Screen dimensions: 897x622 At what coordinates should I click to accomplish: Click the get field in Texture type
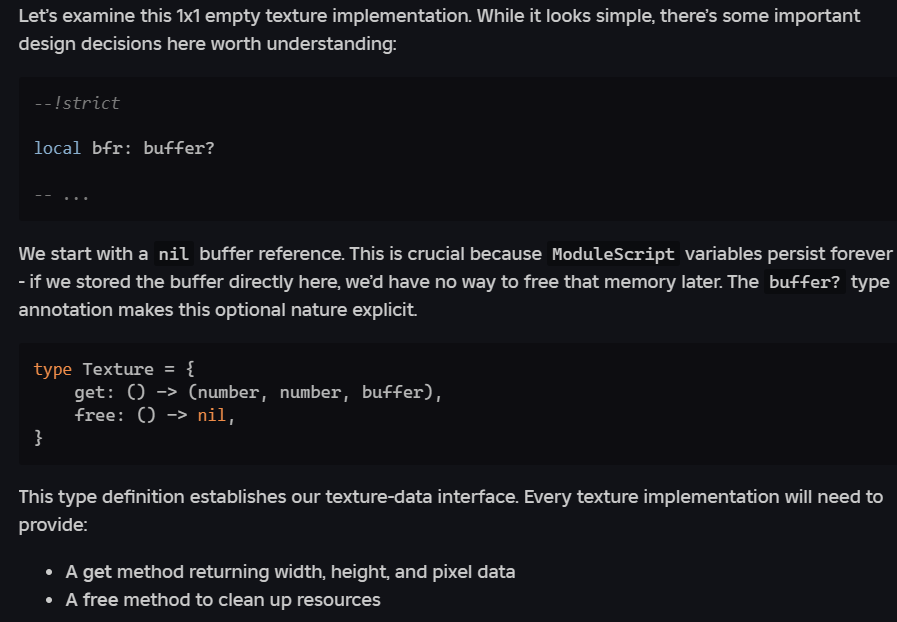89,392
